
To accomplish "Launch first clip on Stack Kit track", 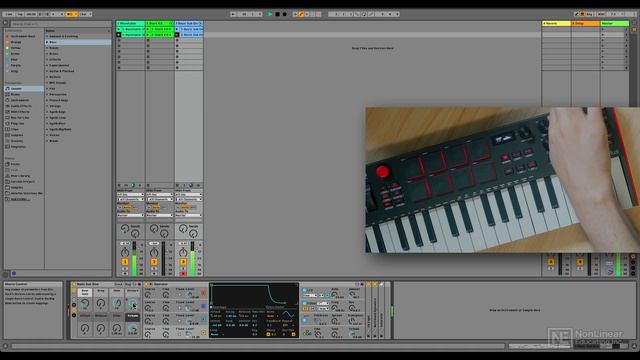I will 148,29.
